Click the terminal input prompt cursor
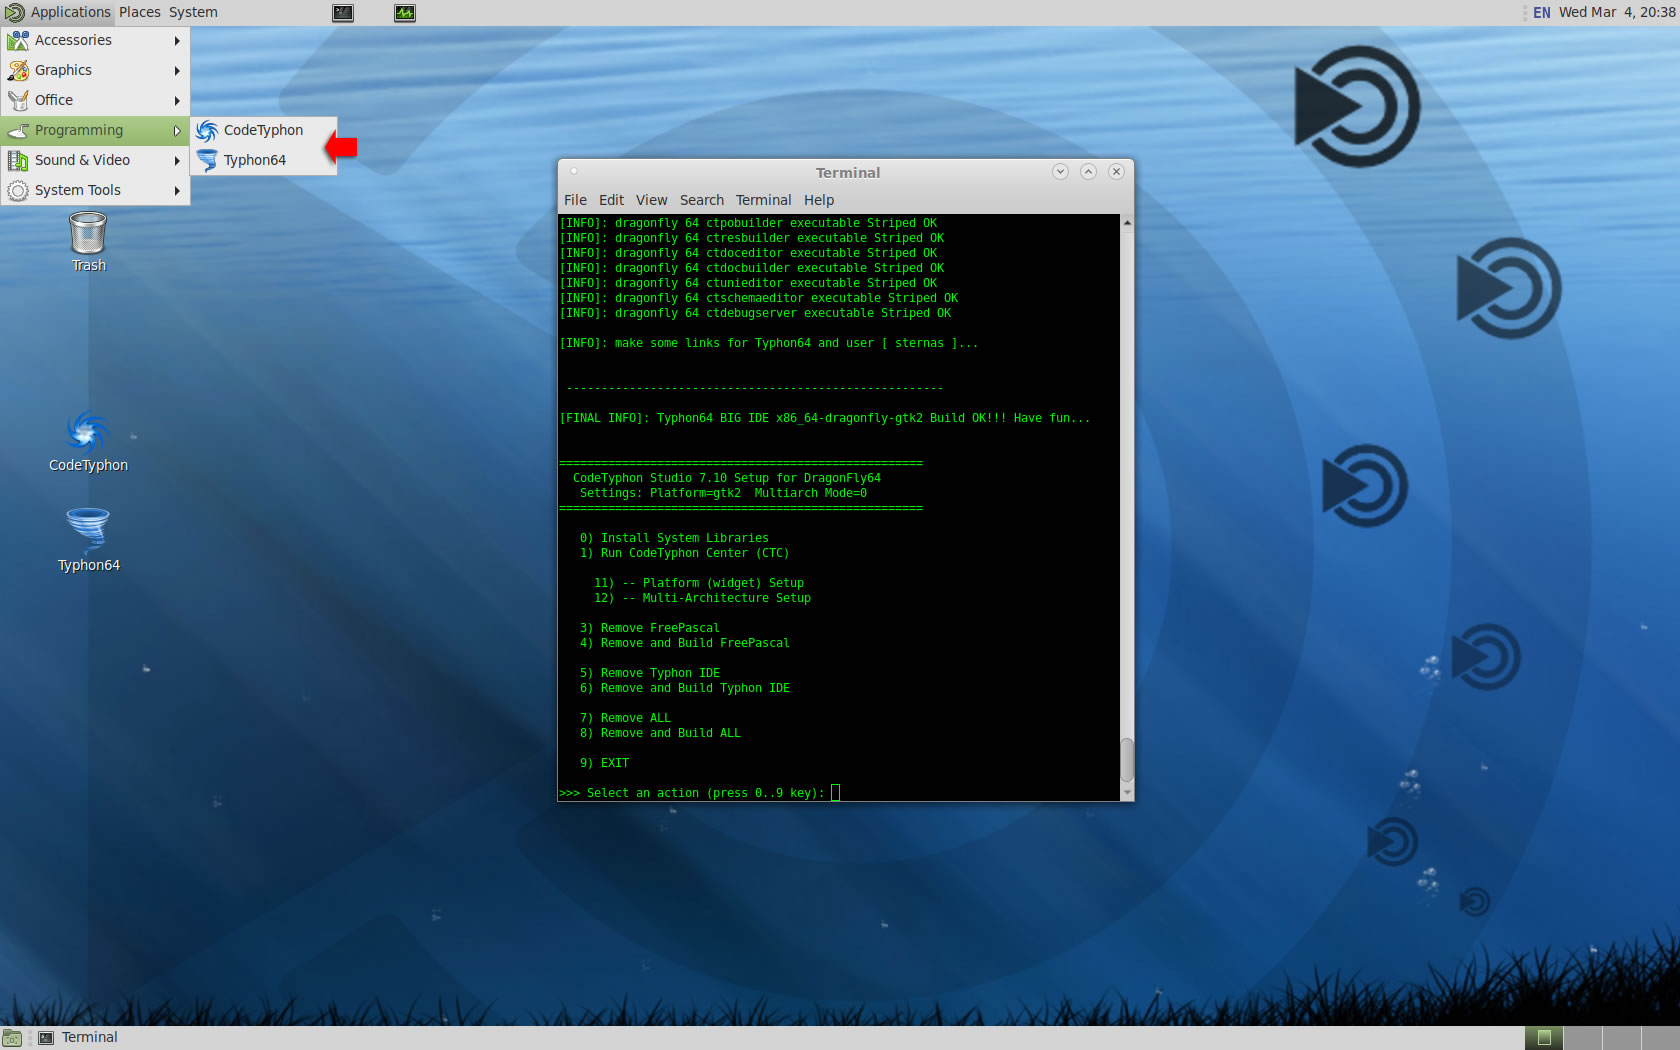1680x1050 pixels. pyautogui.click(x=836, y=793)
